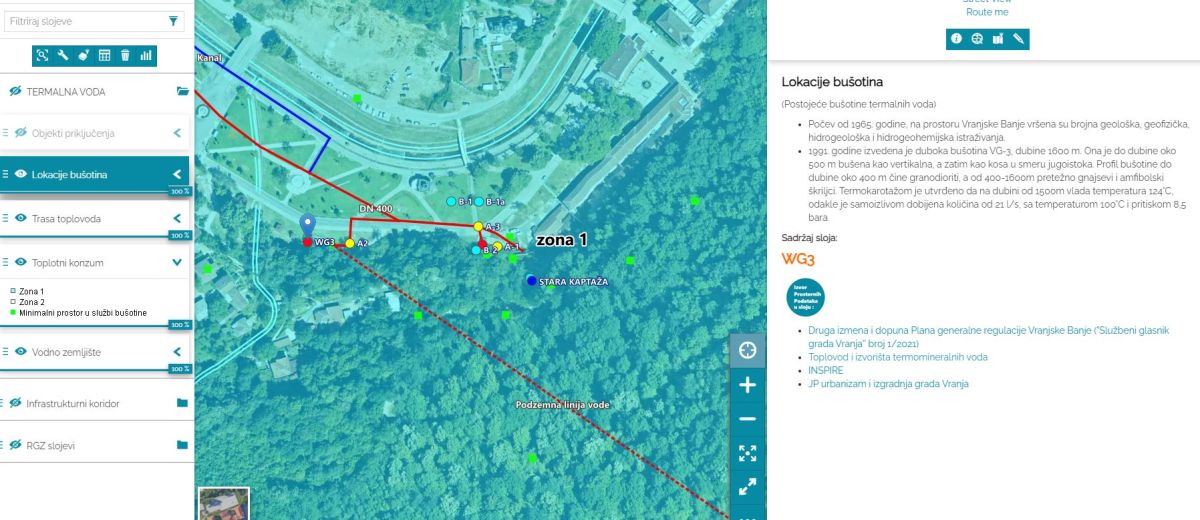
Task: Click the locate-me crosshair map button
Action: point(747,350)
